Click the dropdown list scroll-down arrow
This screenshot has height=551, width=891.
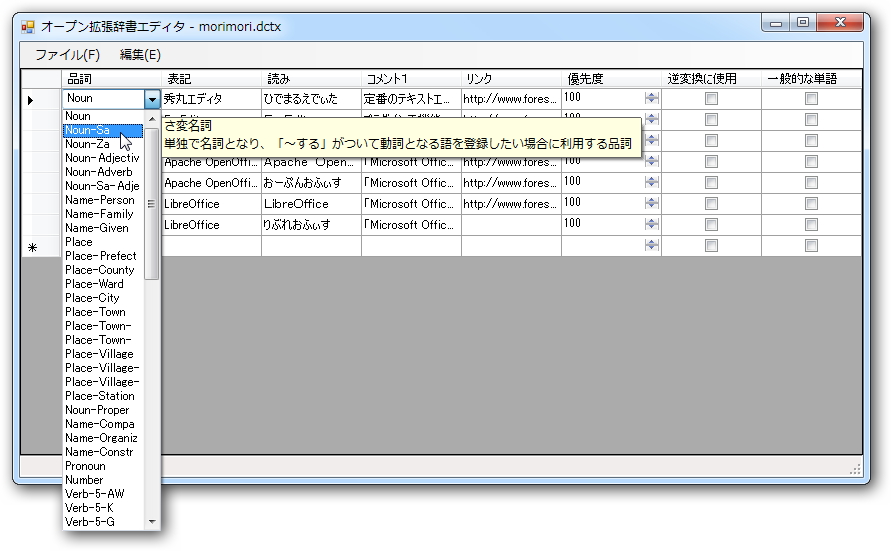click(x=152, y=521)
